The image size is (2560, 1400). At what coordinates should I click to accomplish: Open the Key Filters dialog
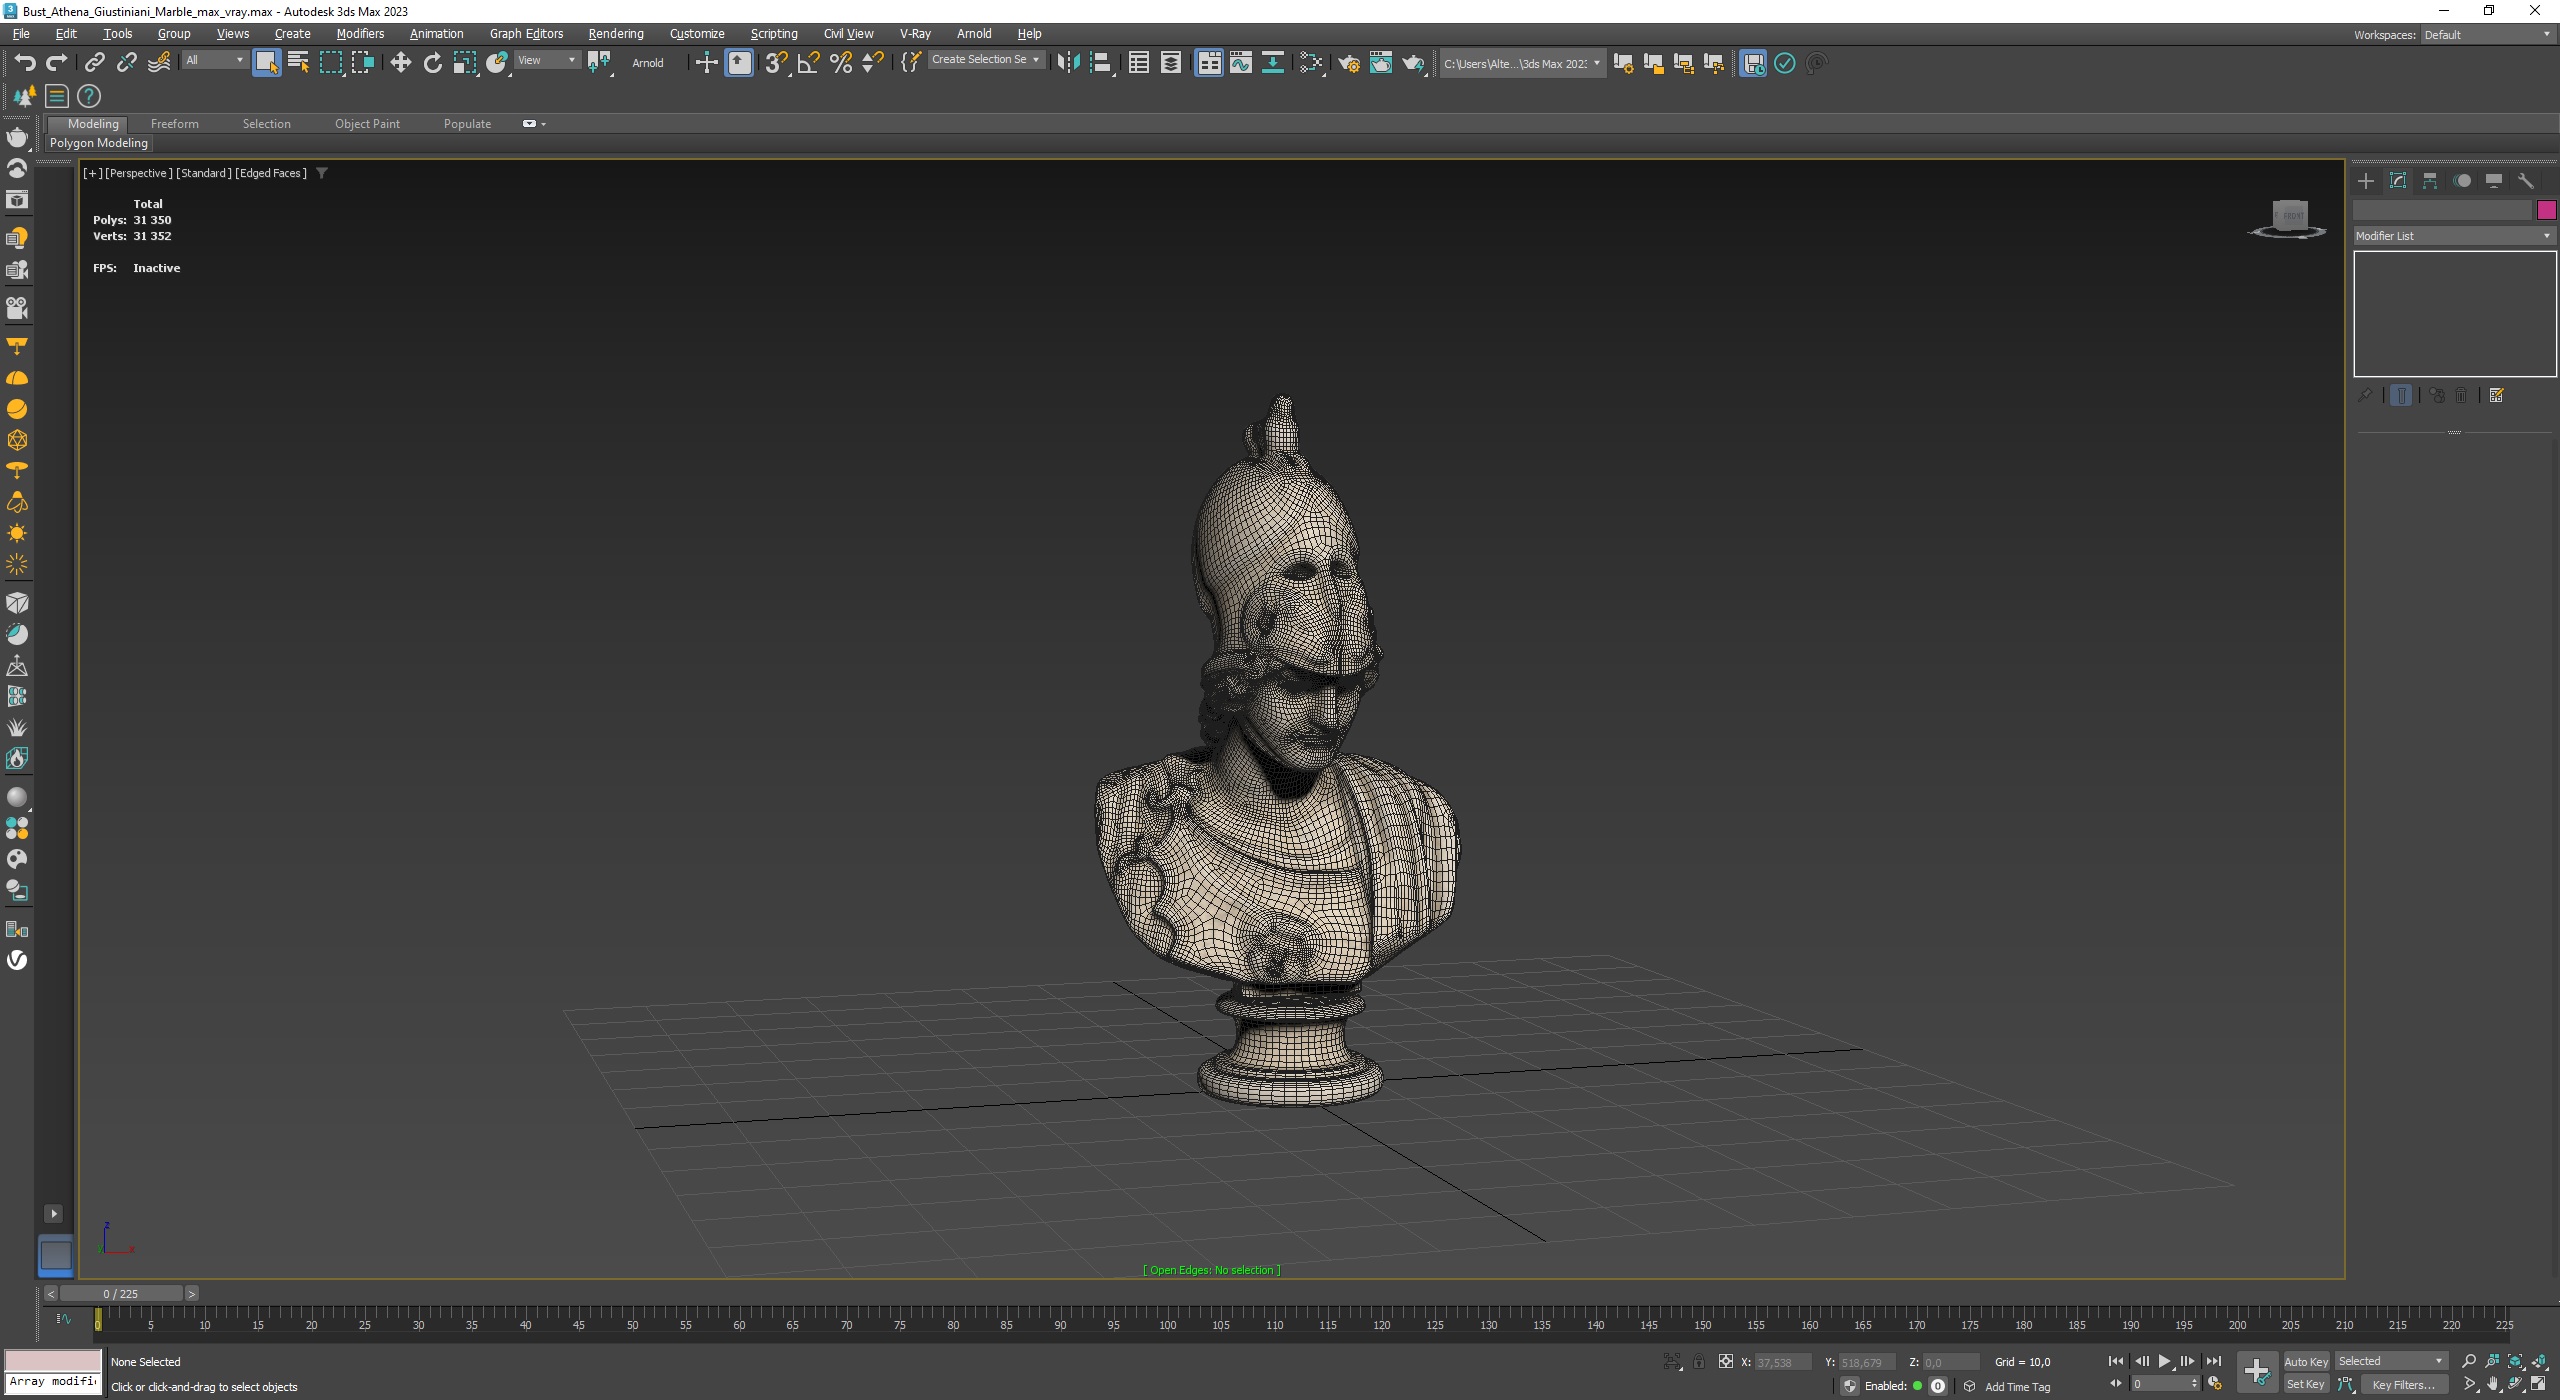coord(2403,1385)
